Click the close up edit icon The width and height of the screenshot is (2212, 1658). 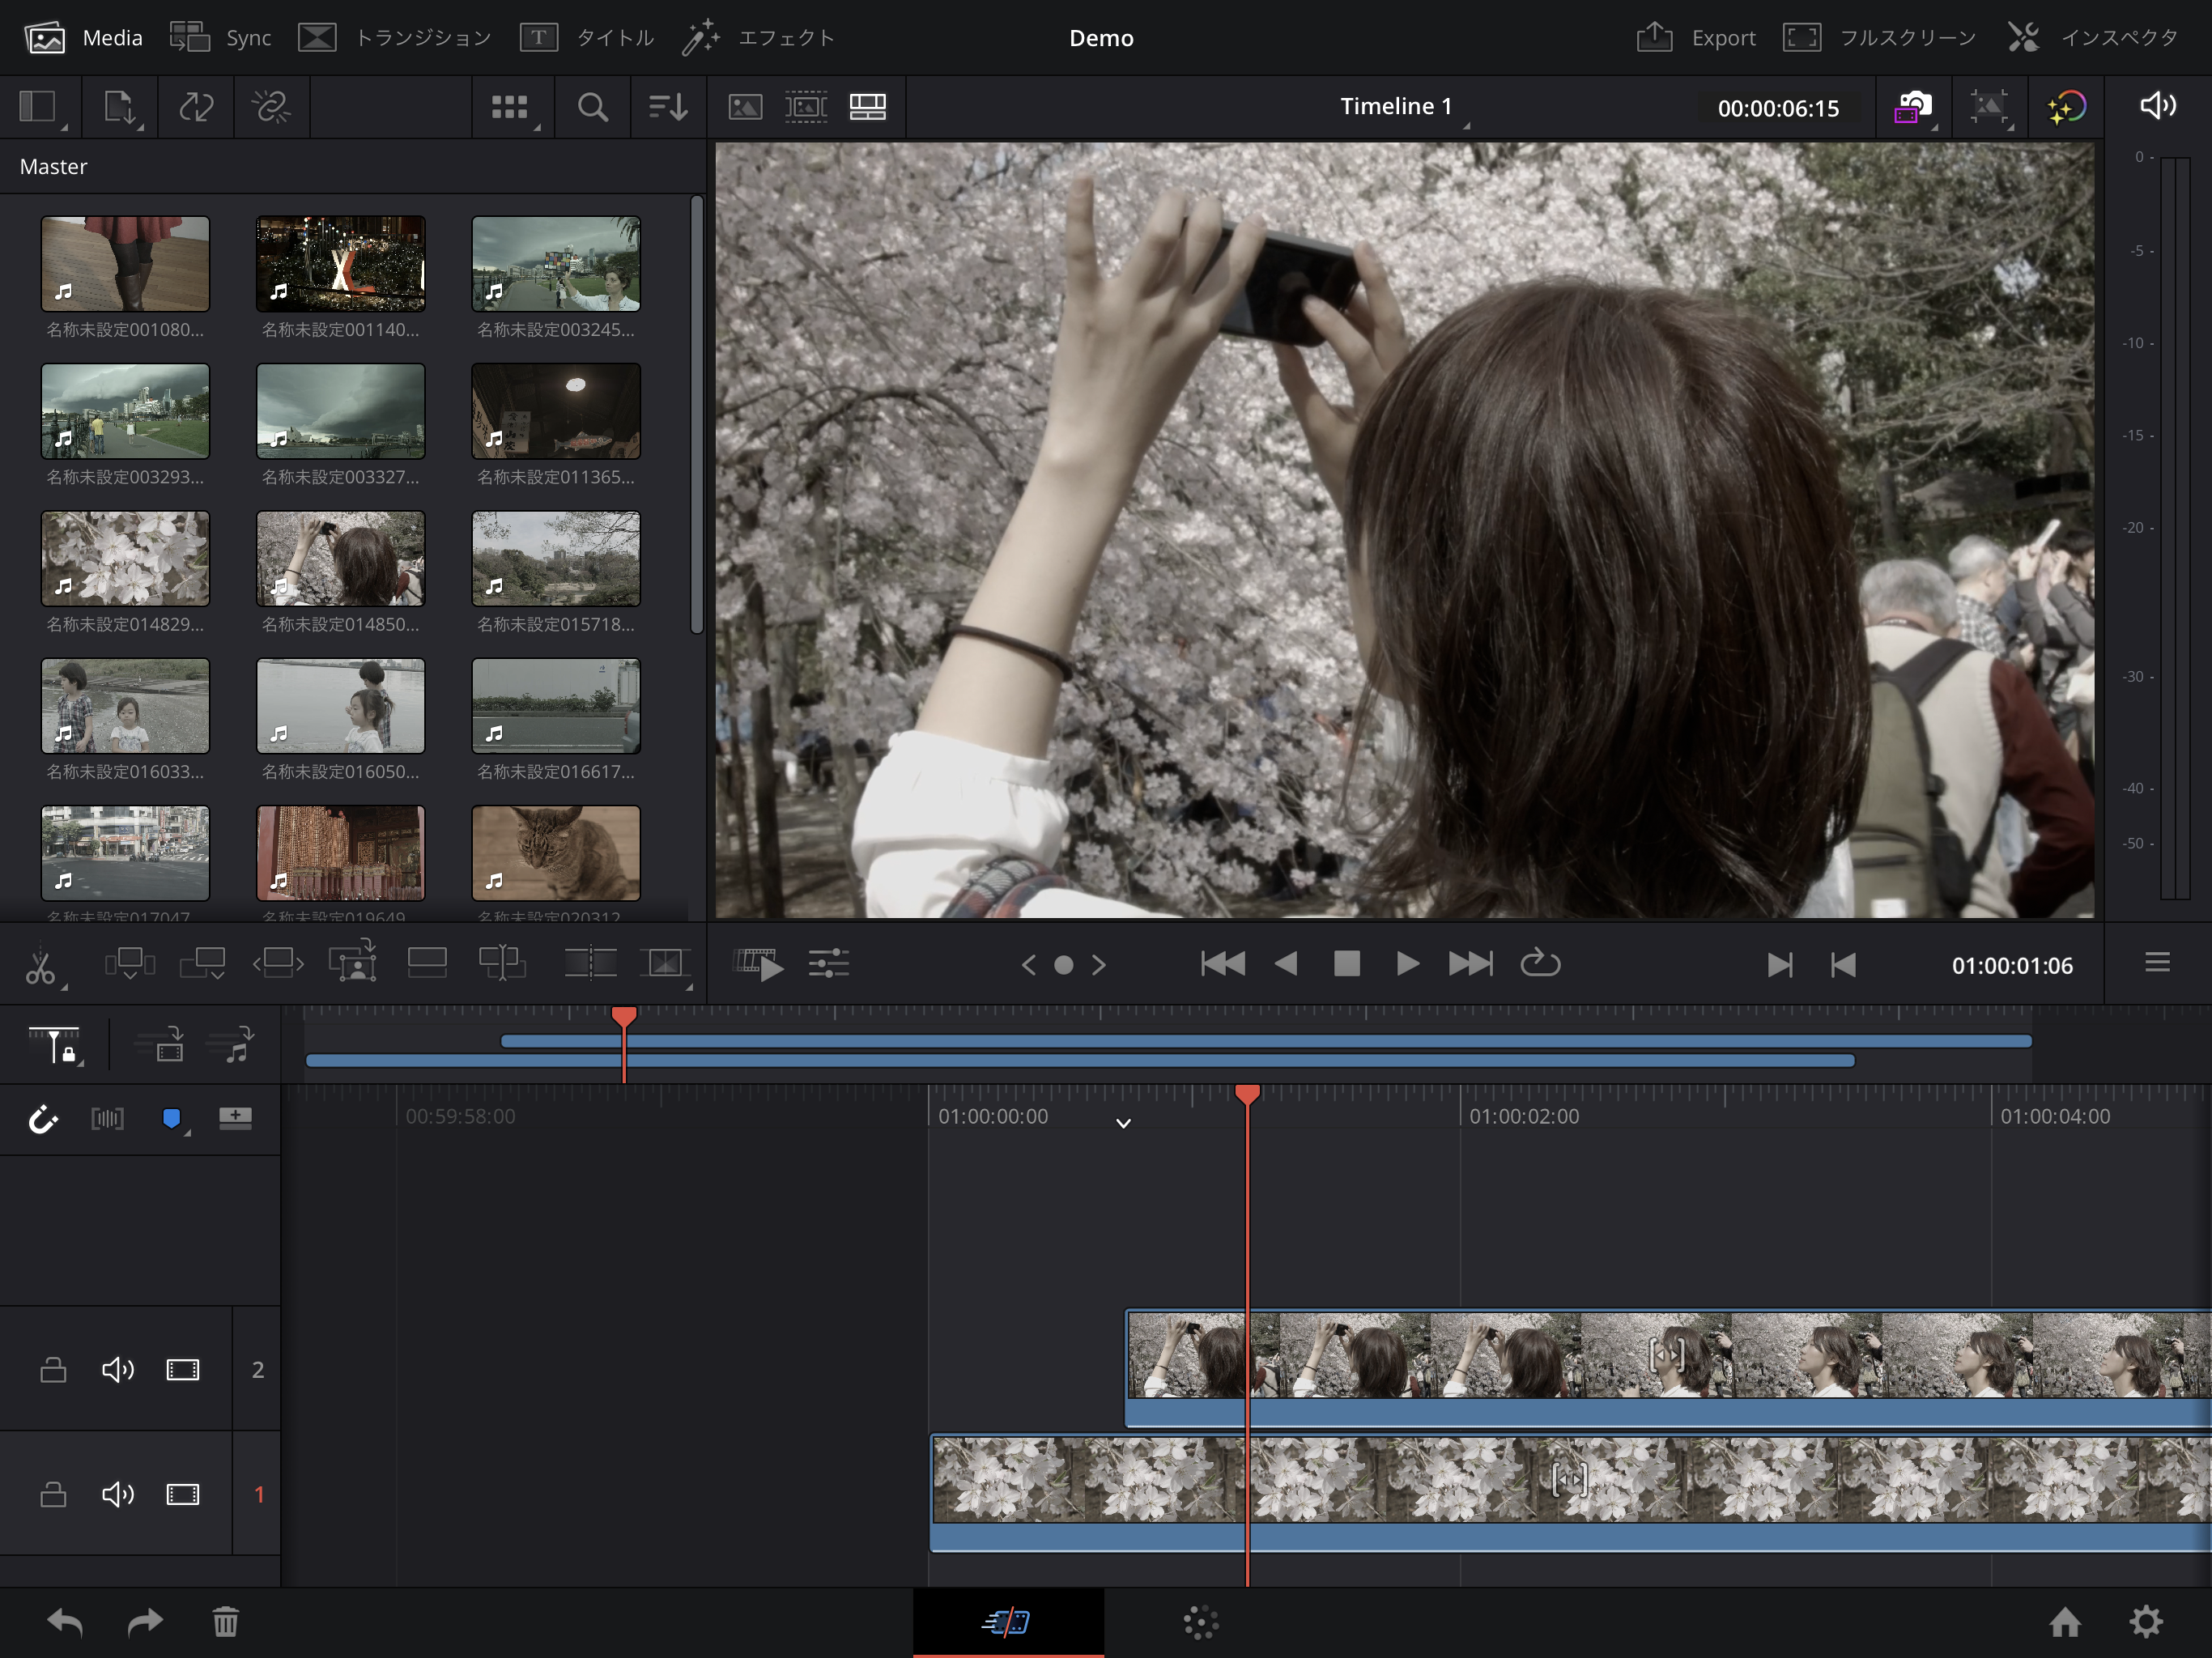click(352, 962)
